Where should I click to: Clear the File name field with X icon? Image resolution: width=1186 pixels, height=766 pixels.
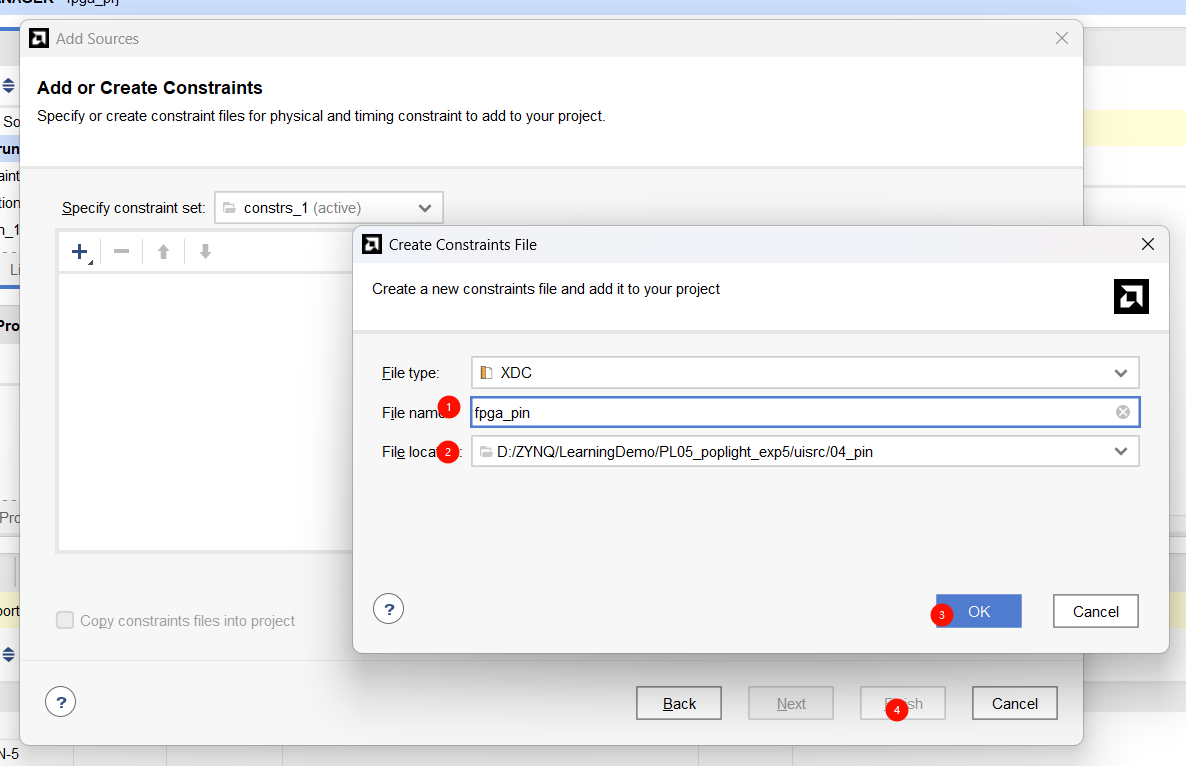coord(1123,412)
